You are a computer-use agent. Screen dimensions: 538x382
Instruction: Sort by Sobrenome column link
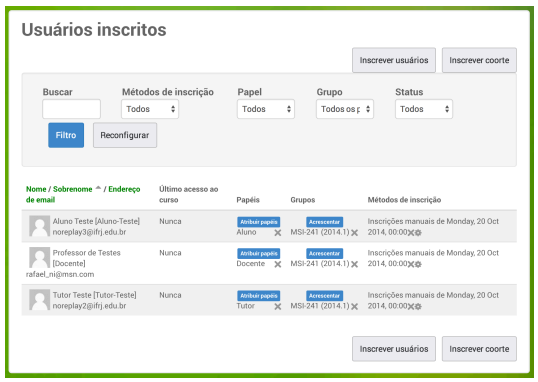(73, 189)
